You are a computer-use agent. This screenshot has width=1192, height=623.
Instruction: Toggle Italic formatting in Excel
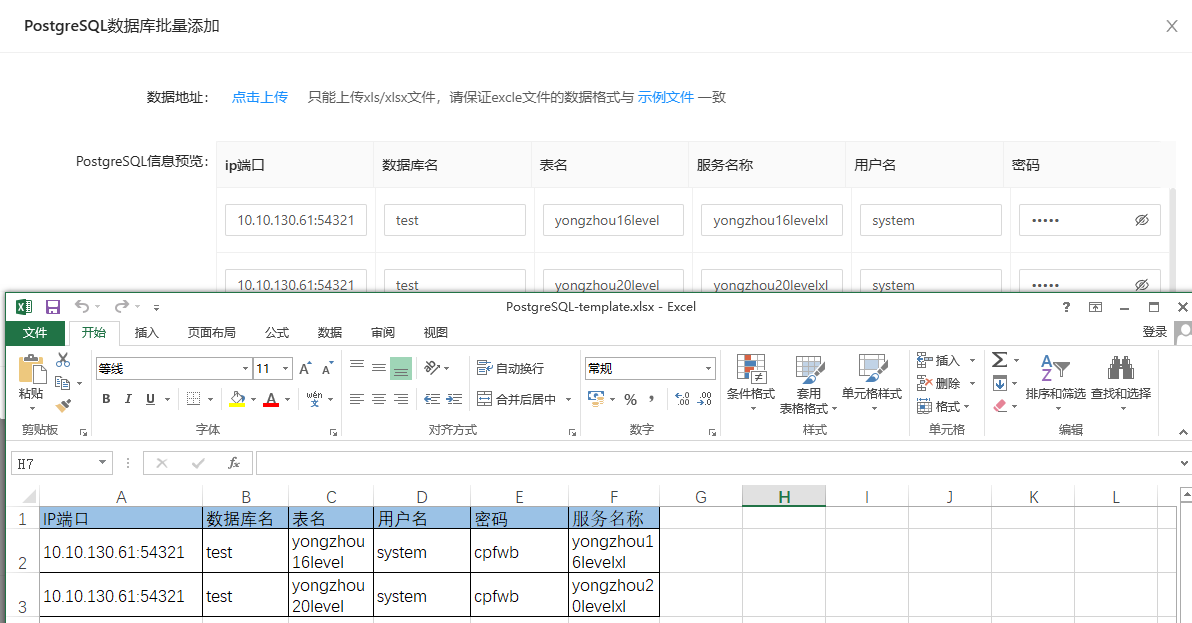(x=128, y=399)
